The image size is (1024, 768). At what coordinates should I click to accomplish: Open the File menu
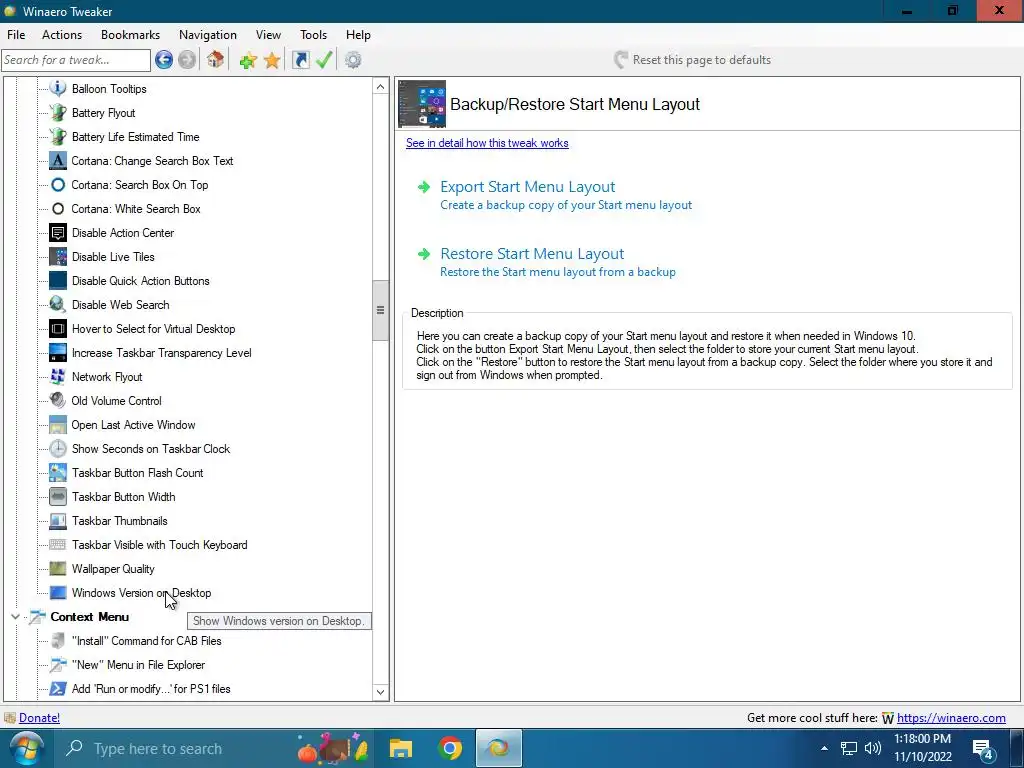click(16, 35)
